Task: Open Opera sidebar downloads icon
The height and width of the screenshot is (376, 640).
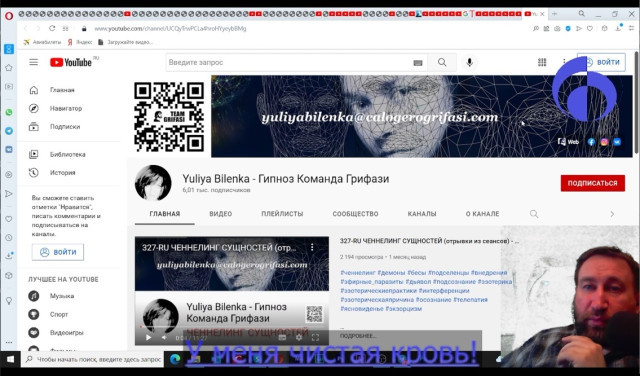Action: tap(9, 256)
